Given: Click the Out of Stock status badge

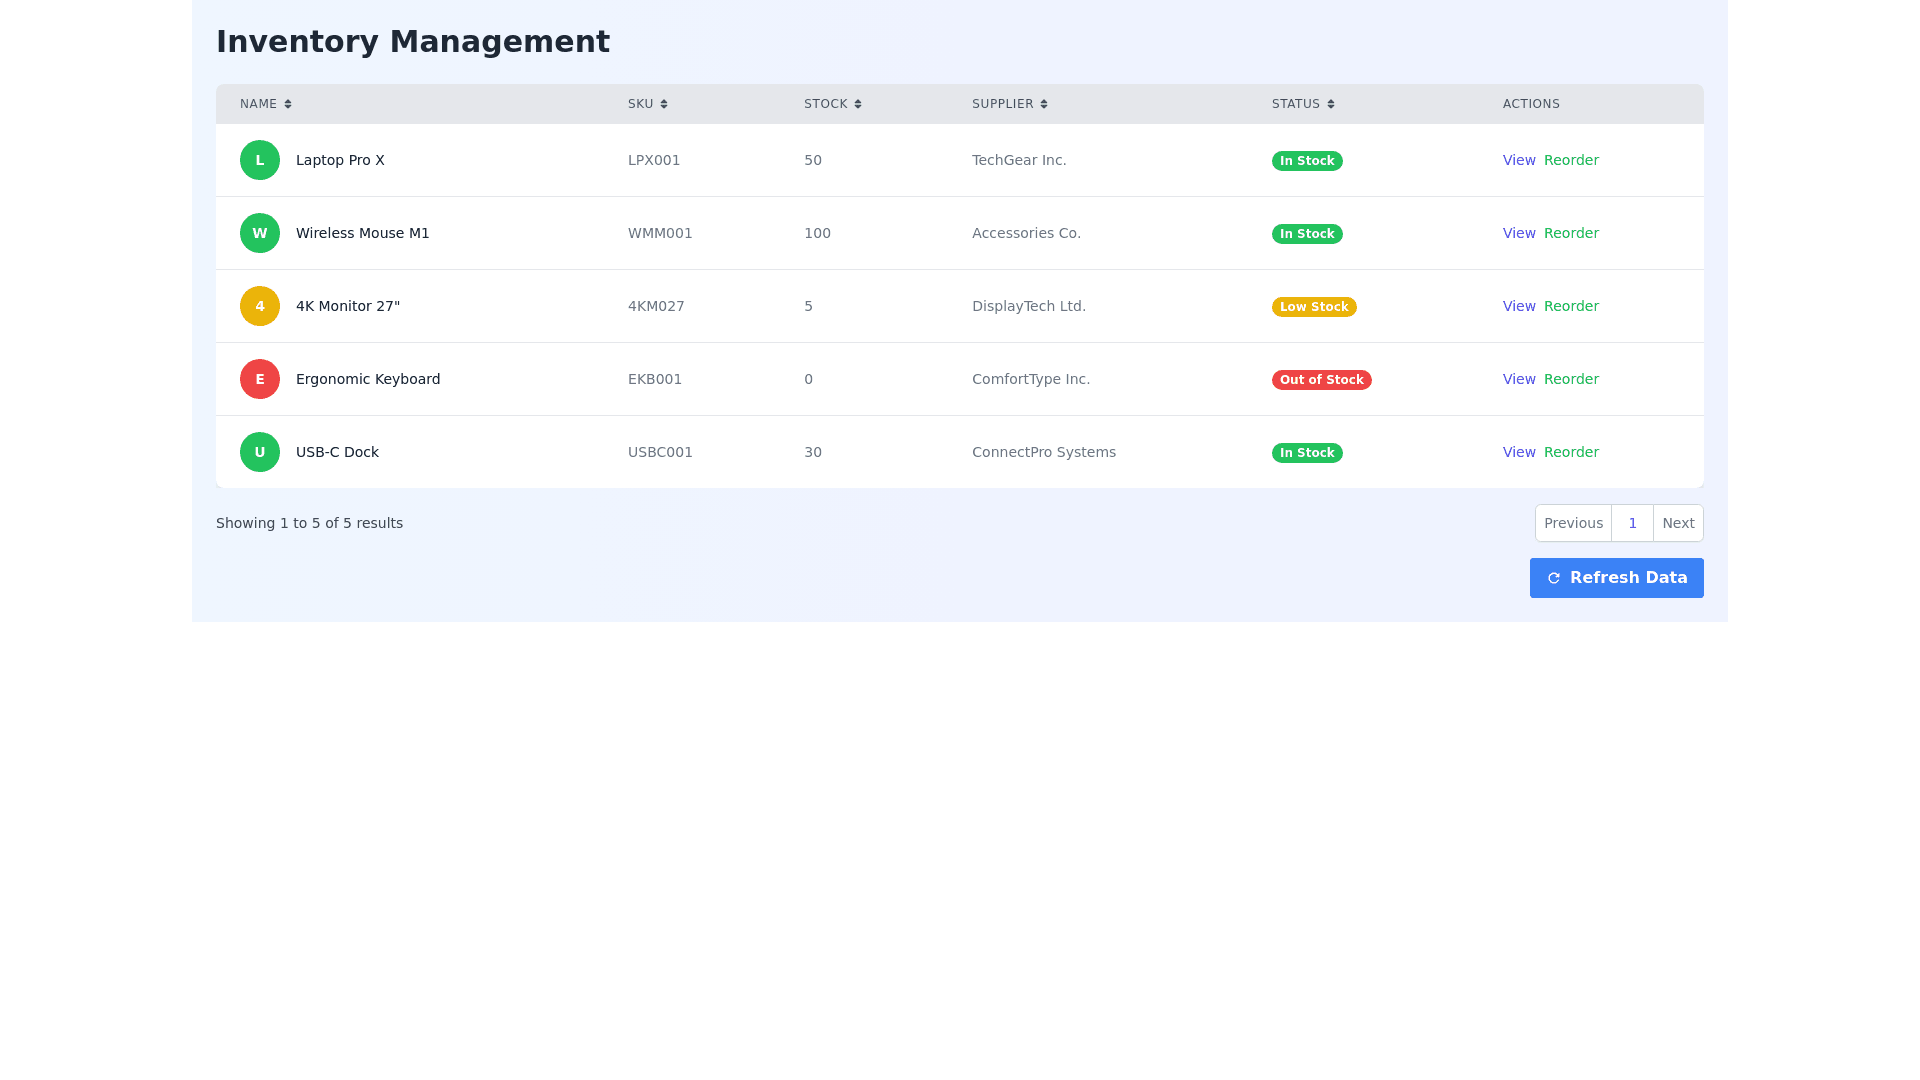Looking at the screenshot, I should pyautogui.click(x=1321, y=380).
